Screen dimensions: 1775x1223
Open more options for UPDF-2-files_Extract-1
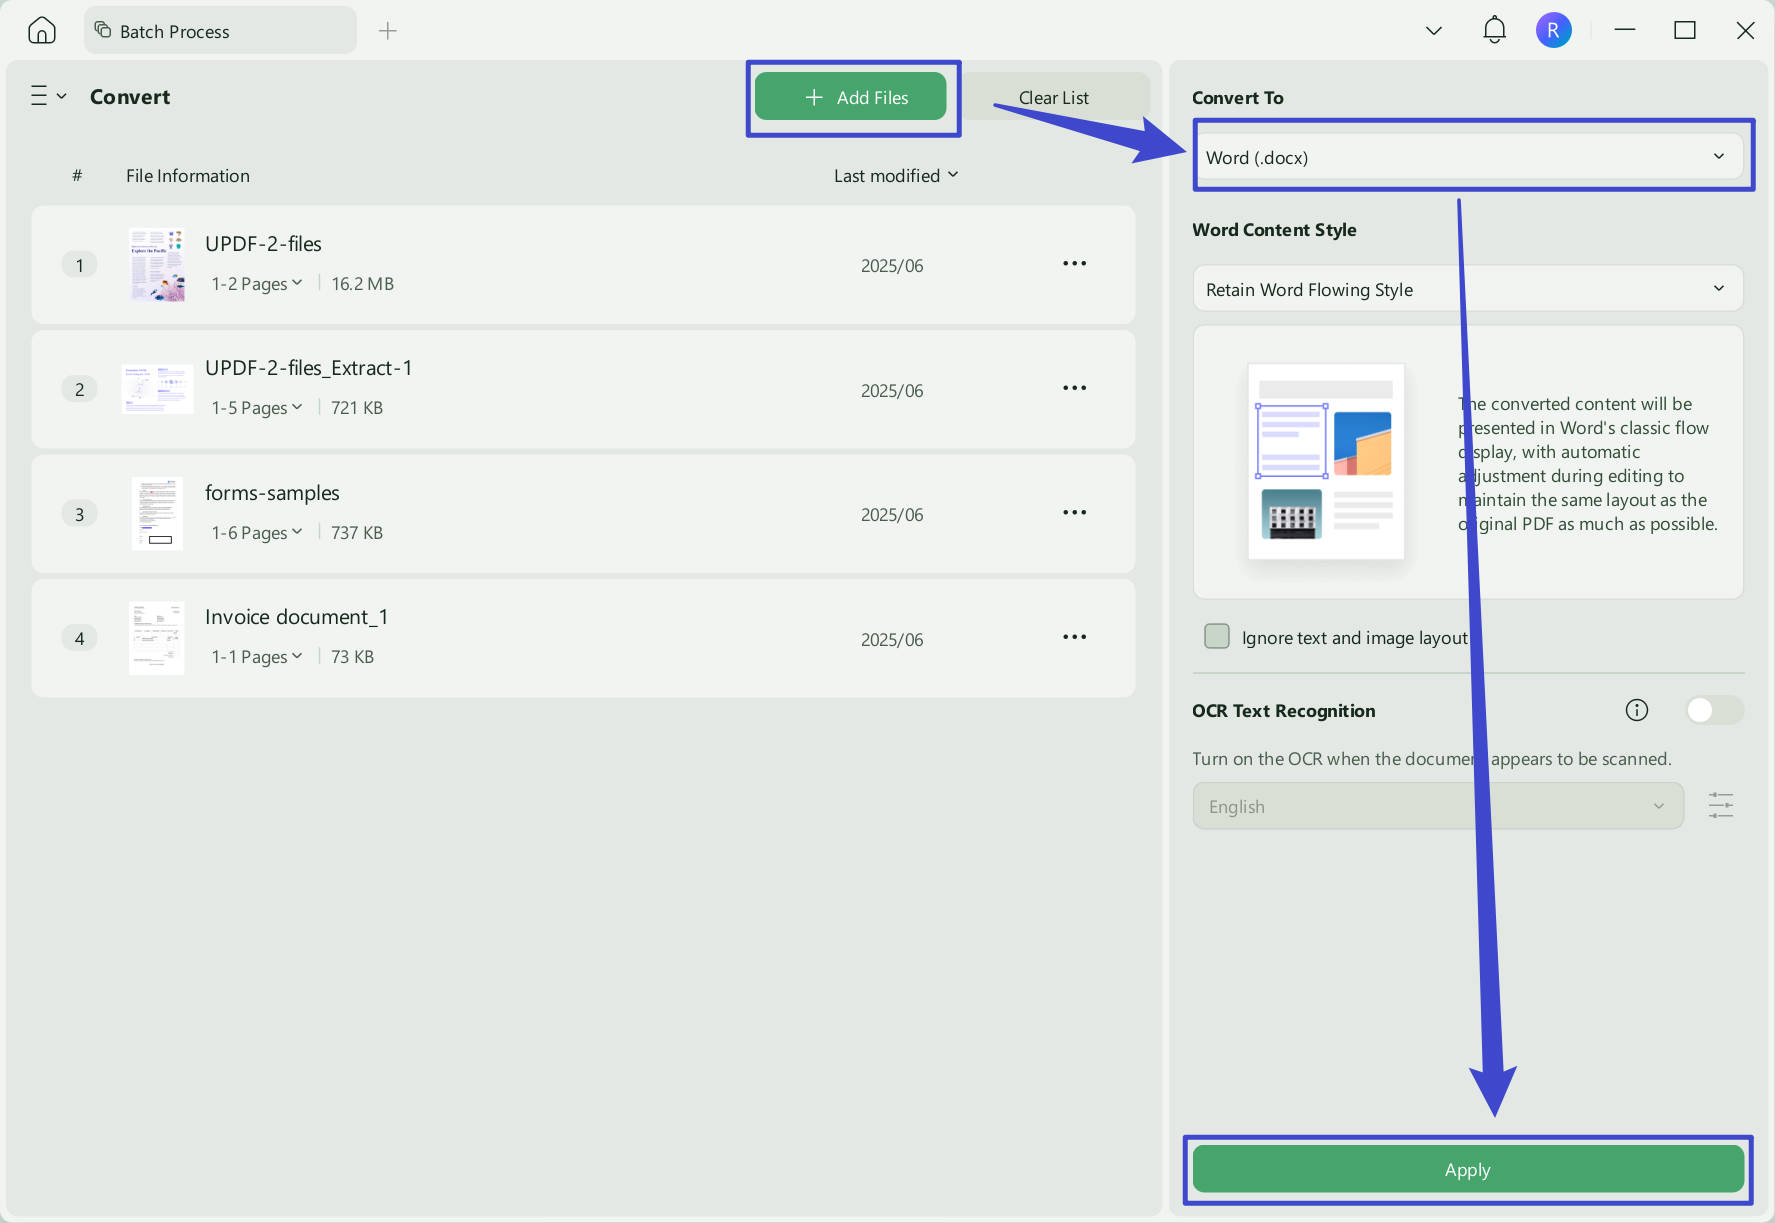point(1074,388)
